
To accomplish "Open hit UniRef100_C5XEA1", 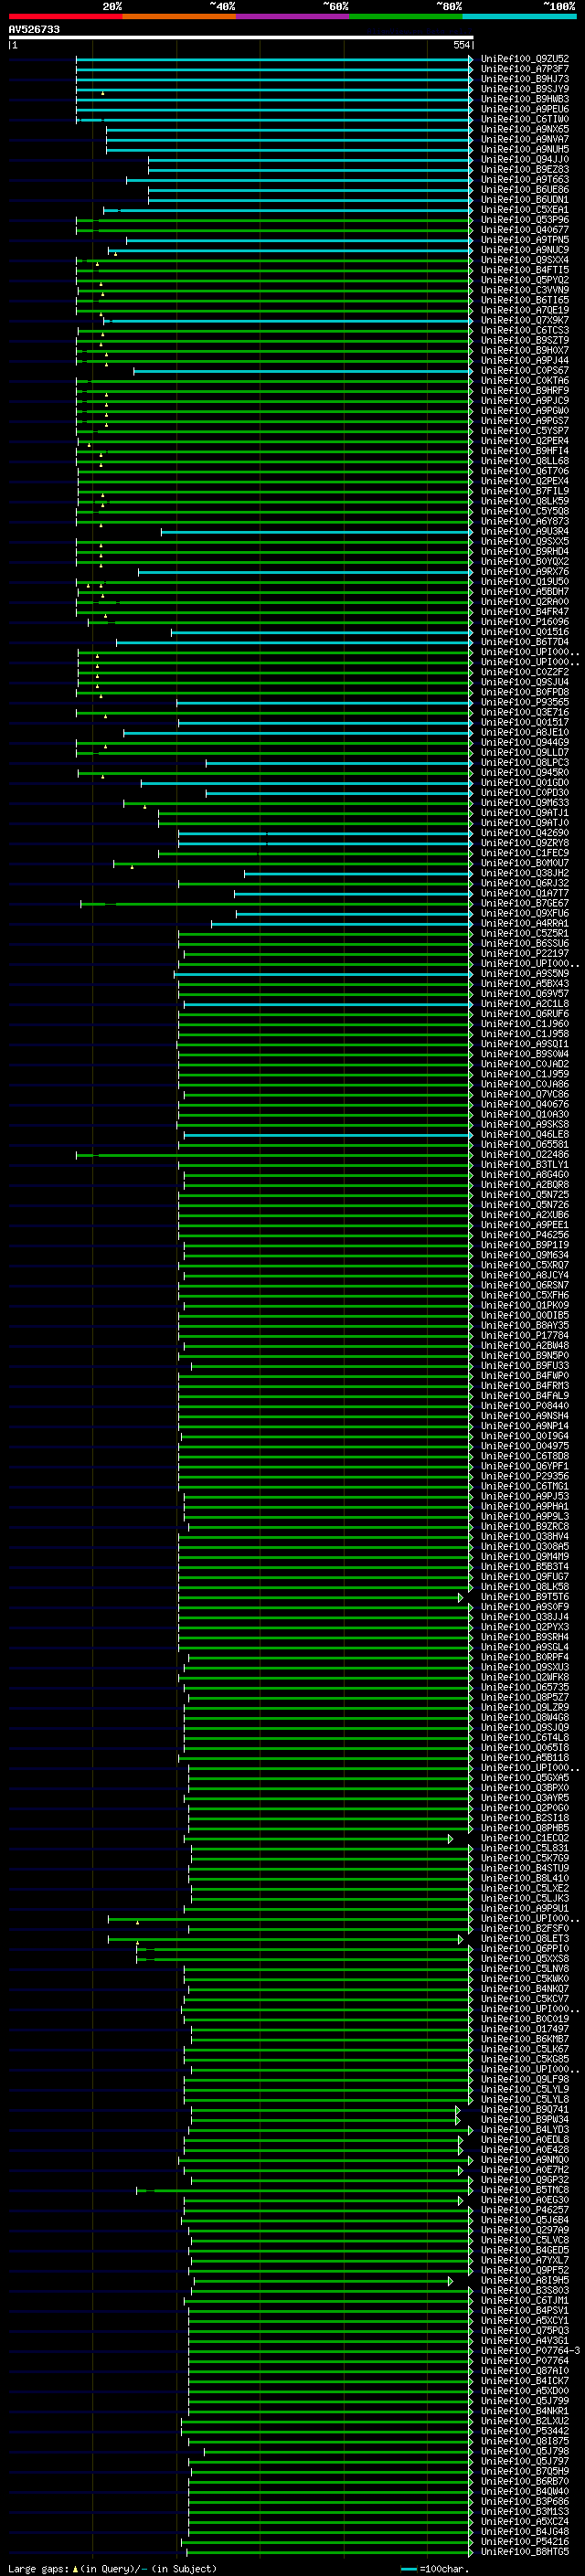I will (525, 210).
